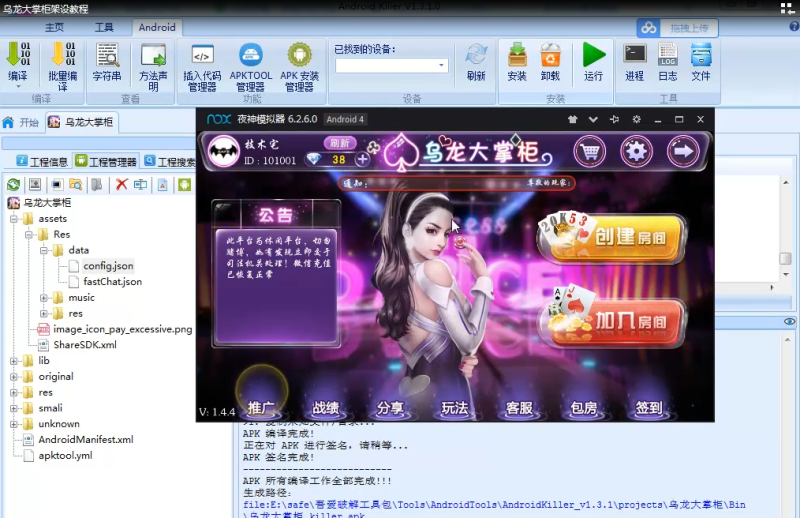This screenshot has height=518, width=800.
Task: Click the 卸载 uninstall icon
Action: tap(550, 55)
